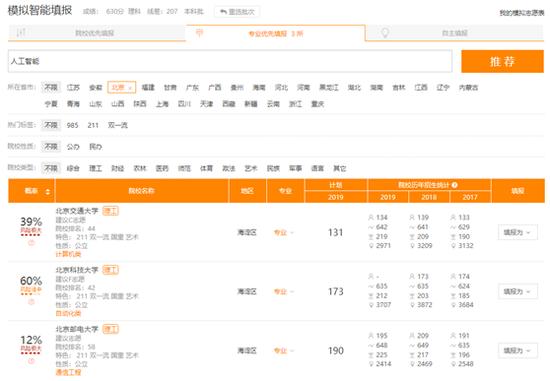550x381 pixels.
Task: Select 公办 school nature filter
Action: point(73,147)
